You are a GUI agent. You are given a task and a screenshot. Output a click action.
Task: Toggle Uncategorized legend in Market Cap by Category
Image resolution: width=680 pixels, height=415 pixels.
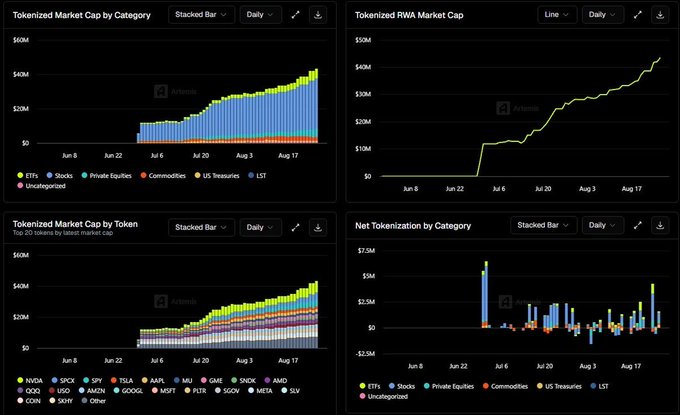pos(41,186)
